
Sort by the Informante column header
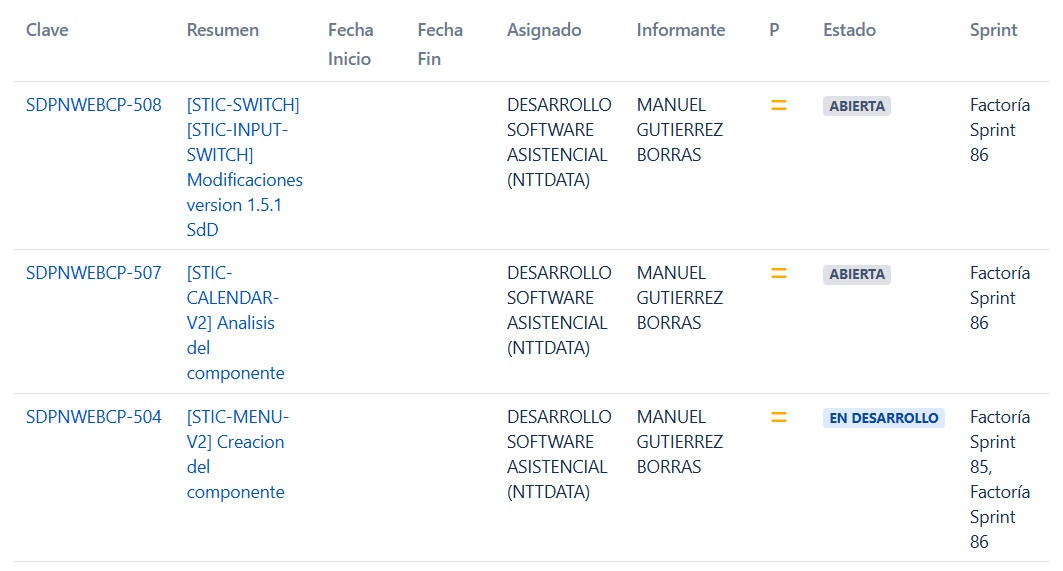[681, 30]
